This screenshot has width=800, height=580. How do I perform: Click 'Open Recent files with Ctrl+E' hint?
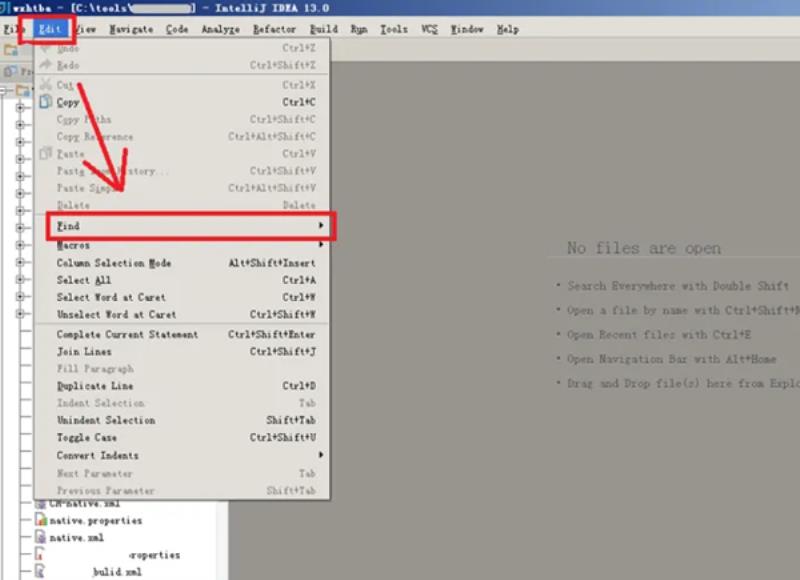(x=659, y=335)
